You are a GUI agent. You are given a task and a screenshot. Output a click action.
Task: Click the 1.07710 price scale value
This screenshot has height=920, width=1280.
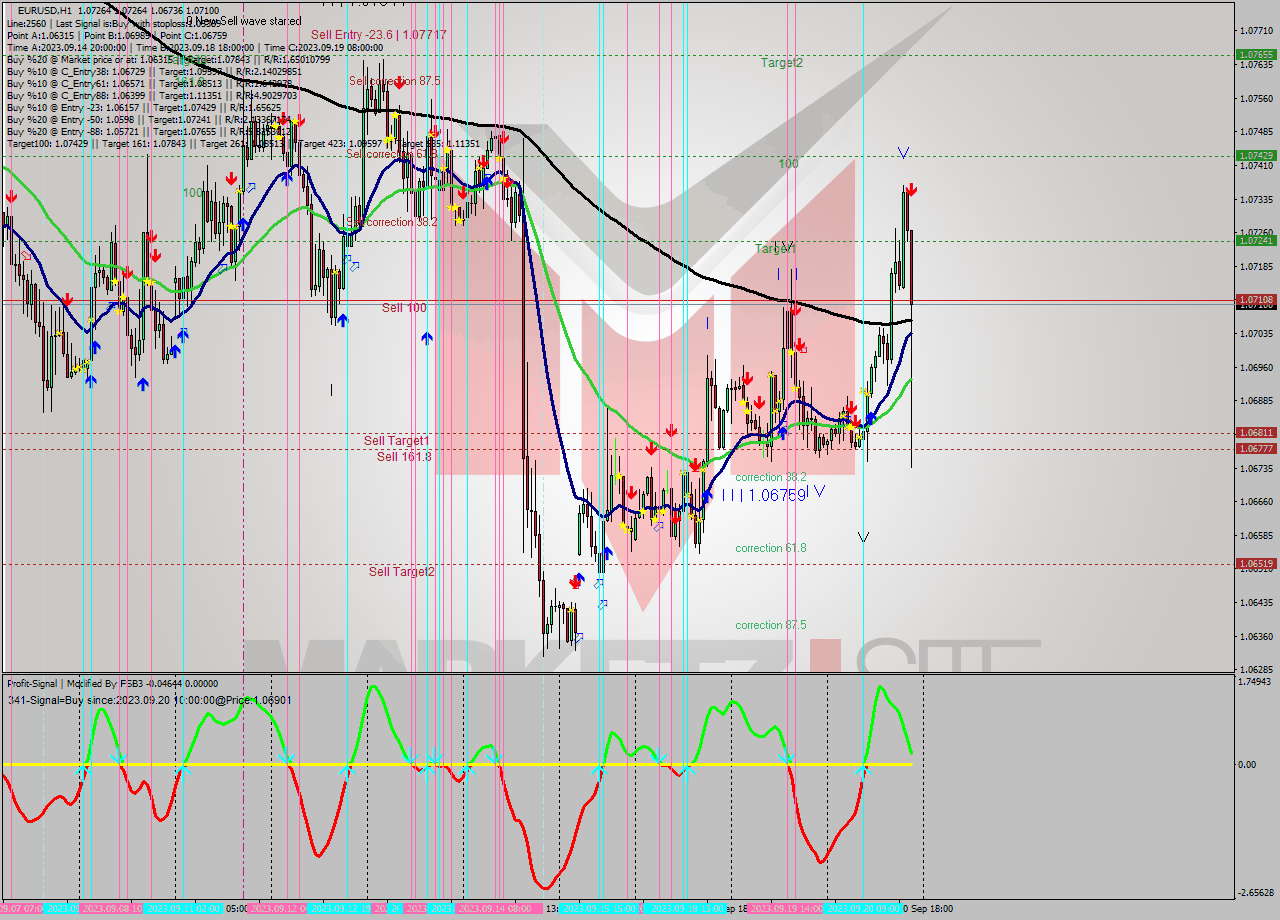1256,31
